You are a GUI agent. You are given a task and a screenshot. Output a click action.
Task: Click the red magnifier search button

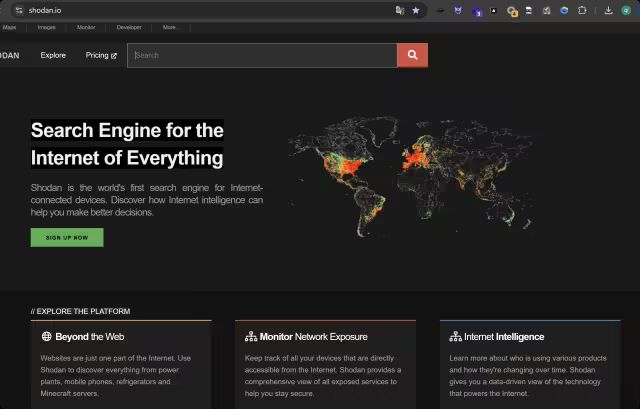(412, 55)
